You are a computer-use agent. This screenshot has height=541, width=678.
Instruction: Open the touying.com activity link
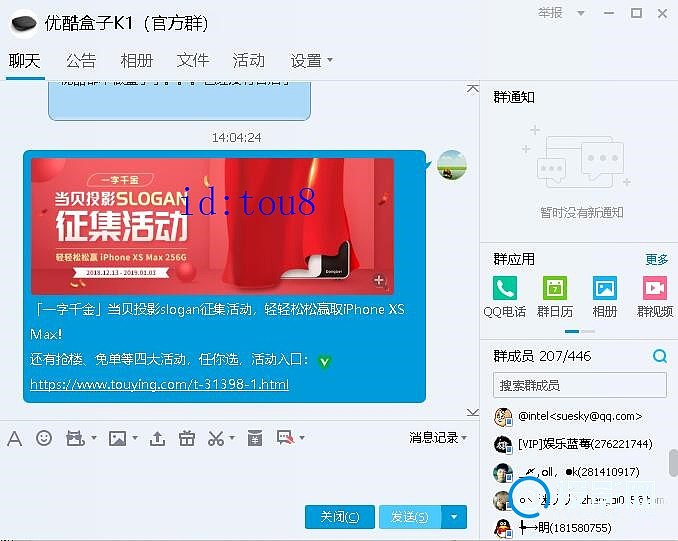pos(160,384)
